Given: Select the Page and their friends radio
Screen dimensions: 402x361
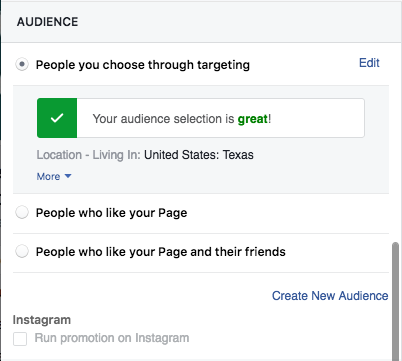Looking at the screenshot, I should [x=22, y=251].
